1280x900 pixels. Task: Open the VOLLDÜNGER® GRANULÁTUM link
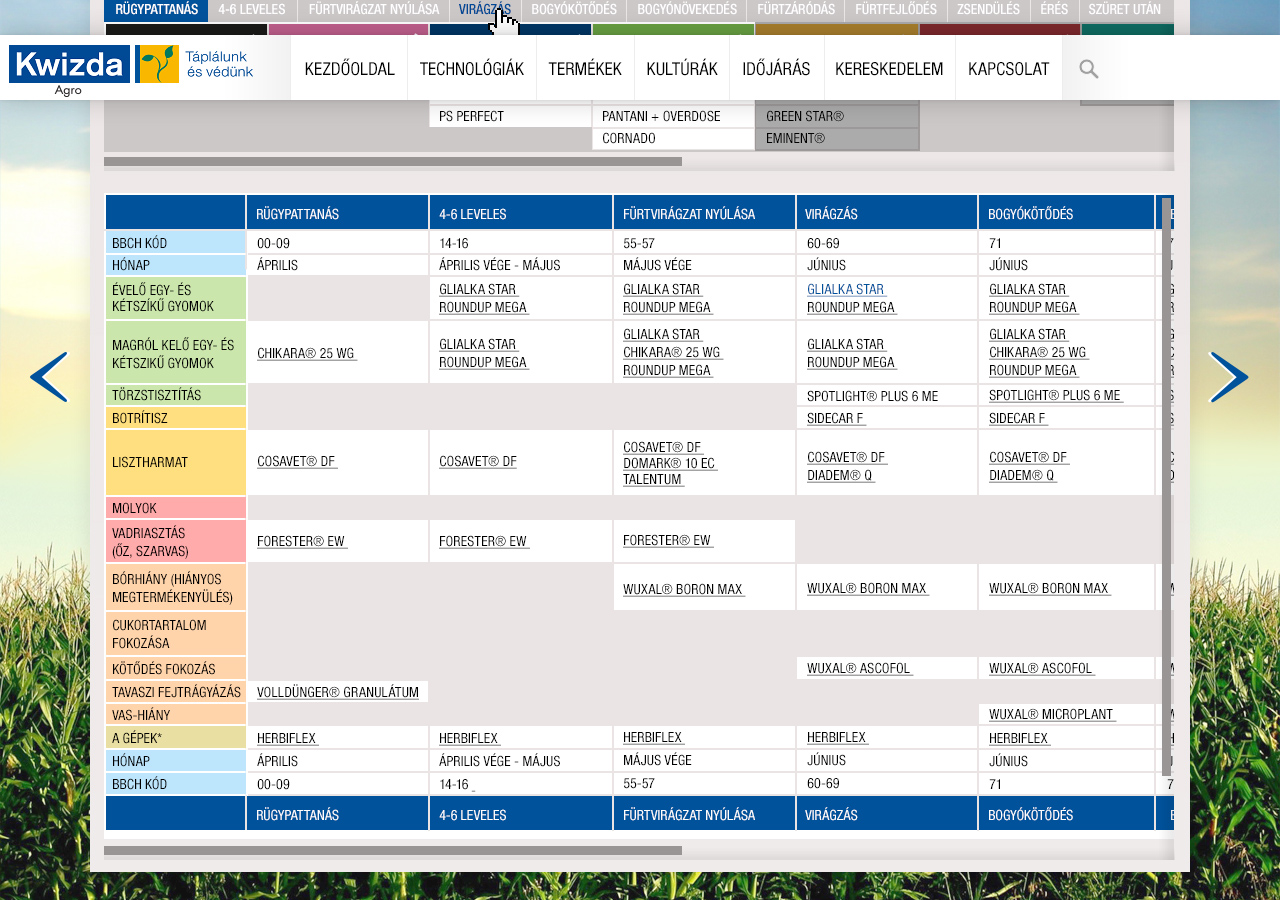pos(338,692)
